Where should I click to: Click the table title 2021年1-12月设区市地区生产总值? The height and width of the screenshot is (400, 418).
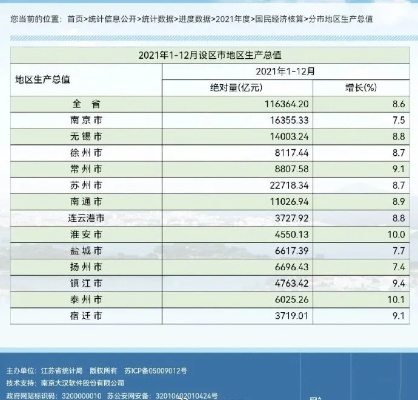pos(210,55)
